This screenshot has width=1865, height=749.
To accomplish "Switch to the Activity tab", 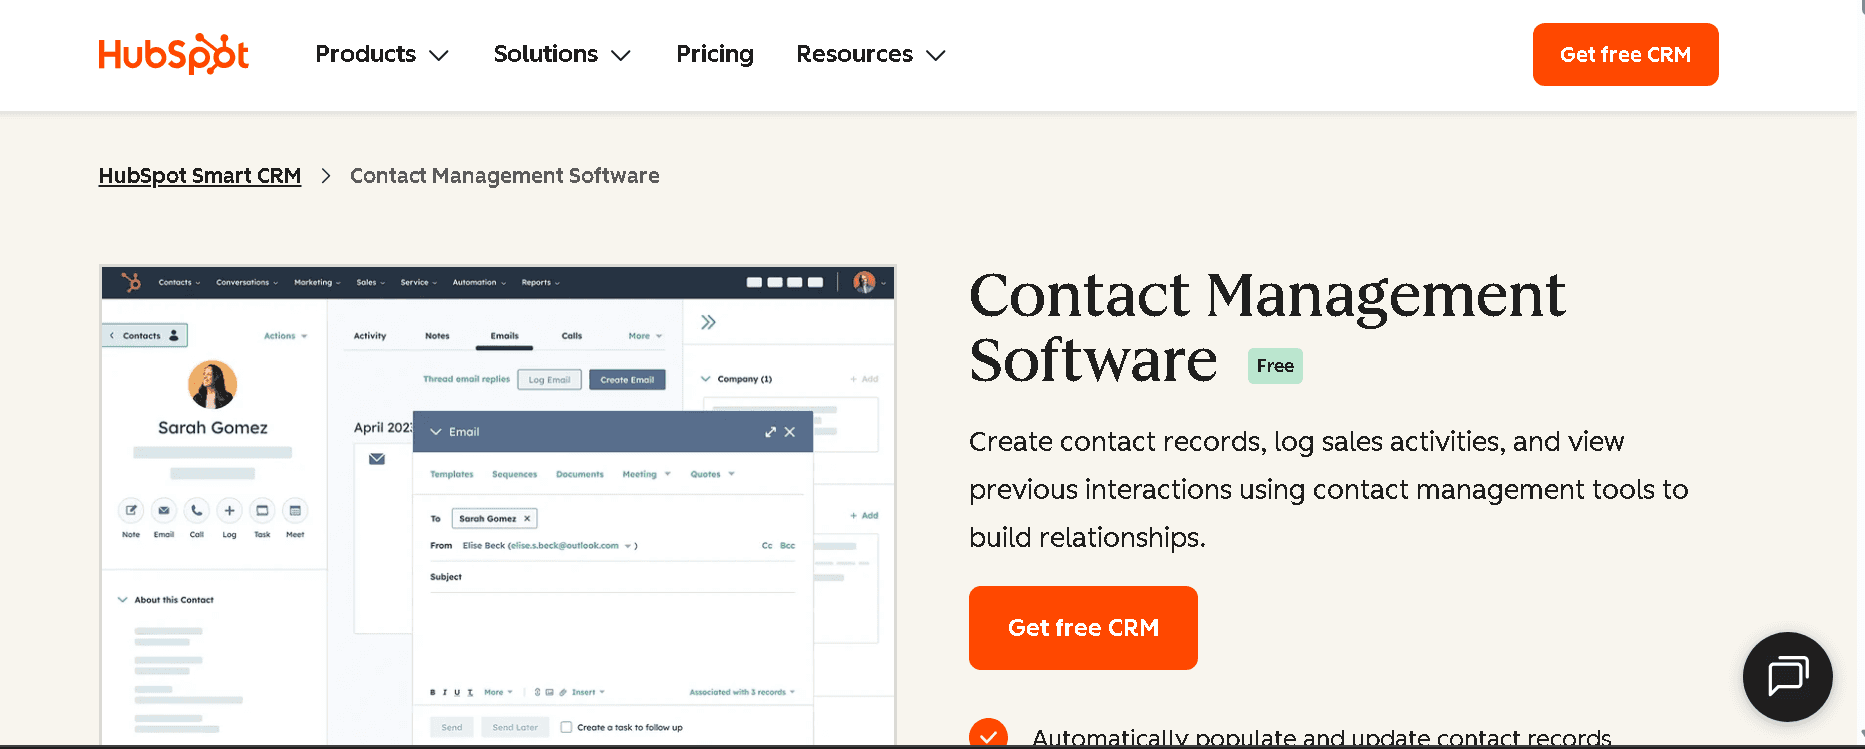I will coord(370,336).
